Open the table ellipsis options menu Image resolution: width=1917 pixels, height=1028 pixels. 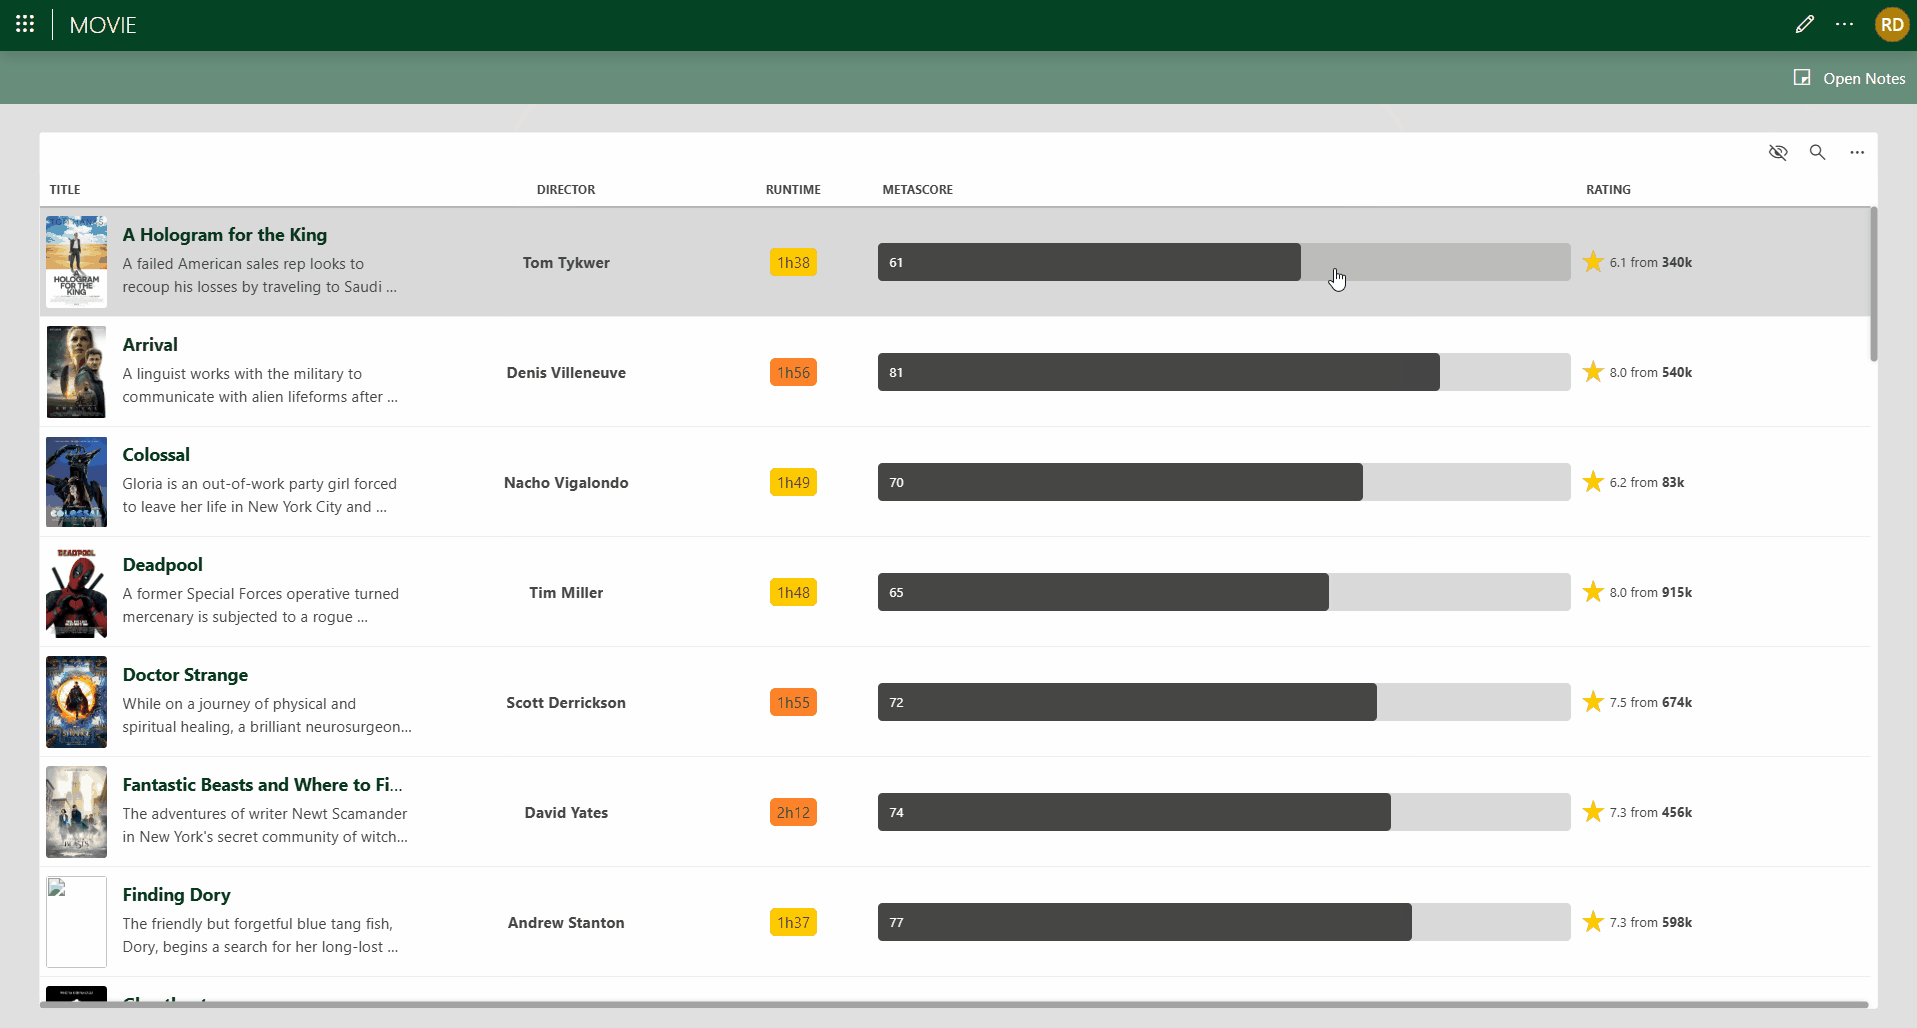pos(1857,152)
